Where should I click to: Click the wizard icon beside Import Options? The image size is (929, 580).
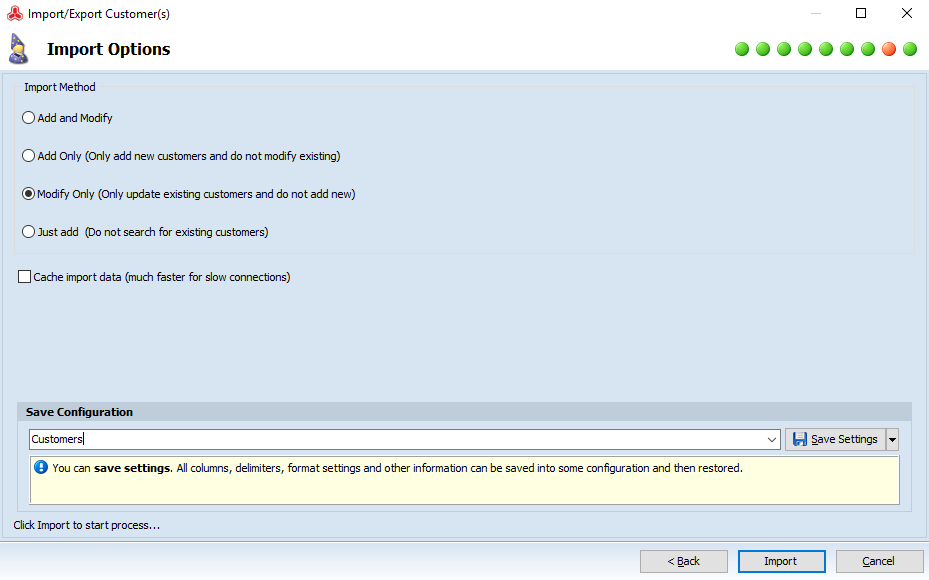coord(18,49)
